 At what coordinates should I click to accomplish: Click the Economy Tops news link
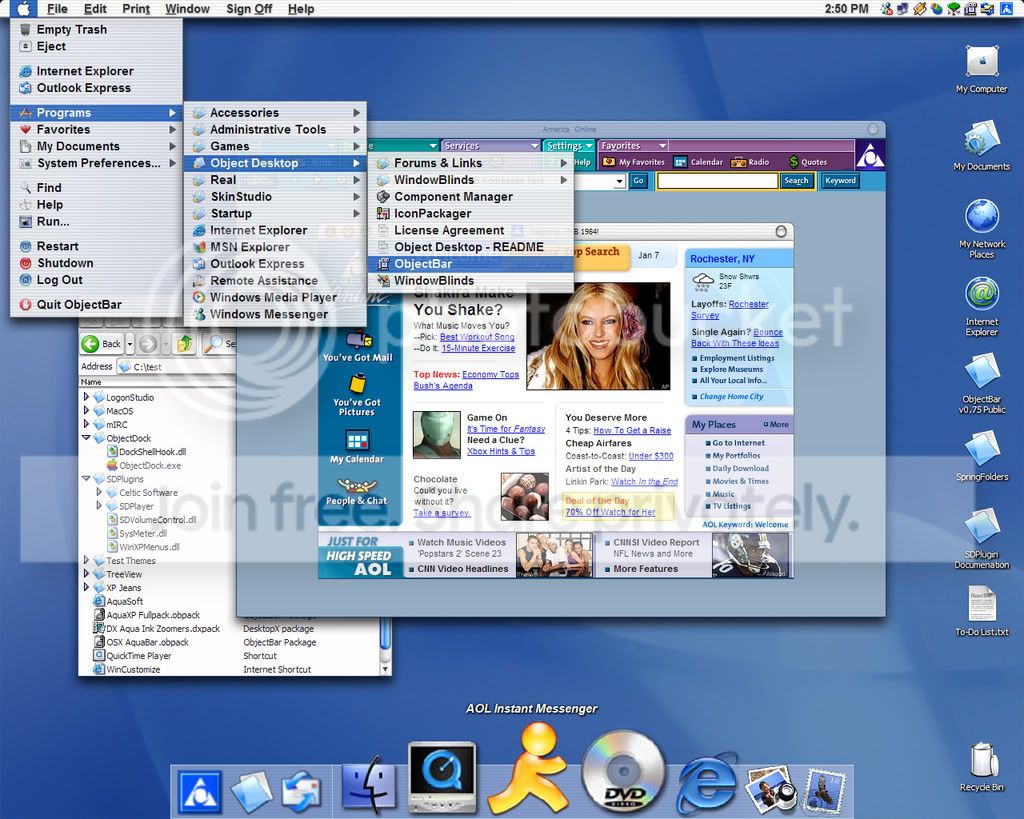(x=490, y=374)
